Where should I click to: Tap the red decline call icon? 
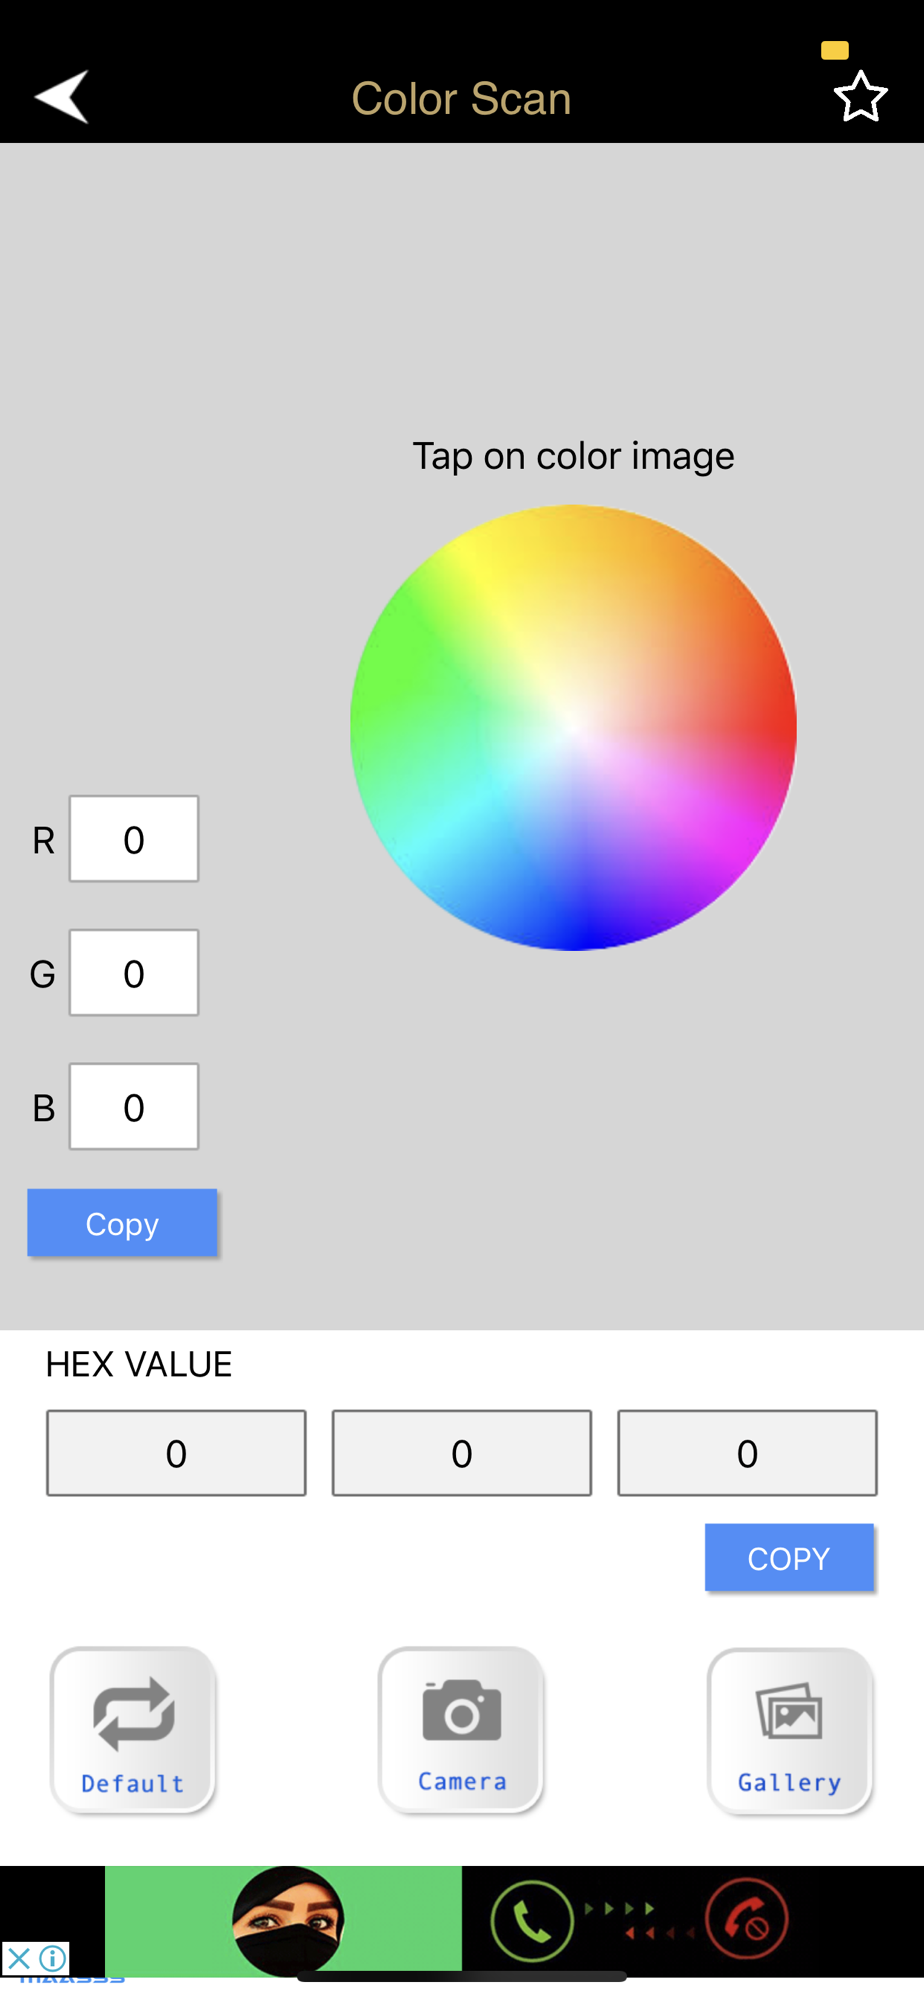point(746,1921)
